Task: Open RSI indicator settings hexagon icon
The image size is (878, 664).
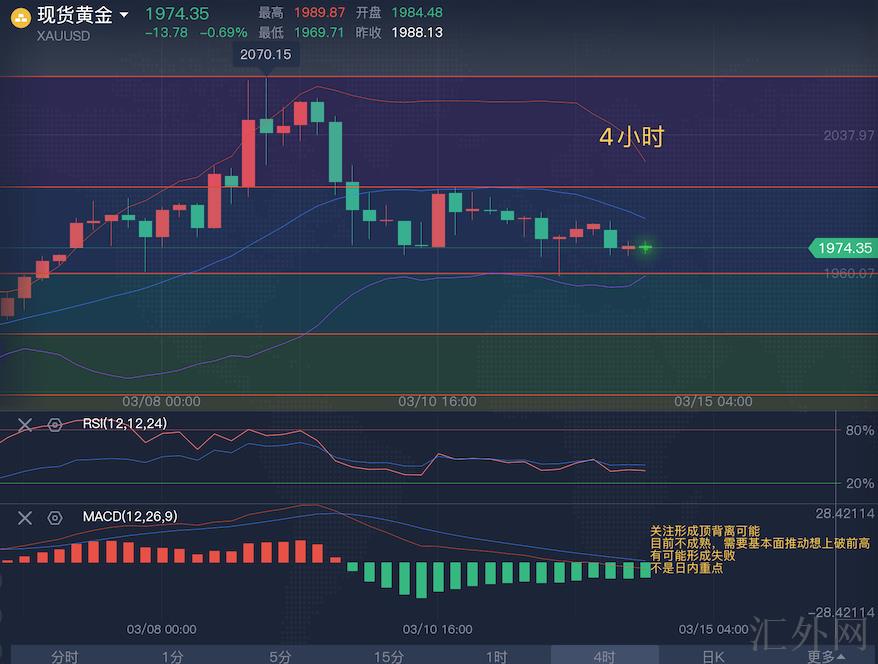Action: [55, 424]
